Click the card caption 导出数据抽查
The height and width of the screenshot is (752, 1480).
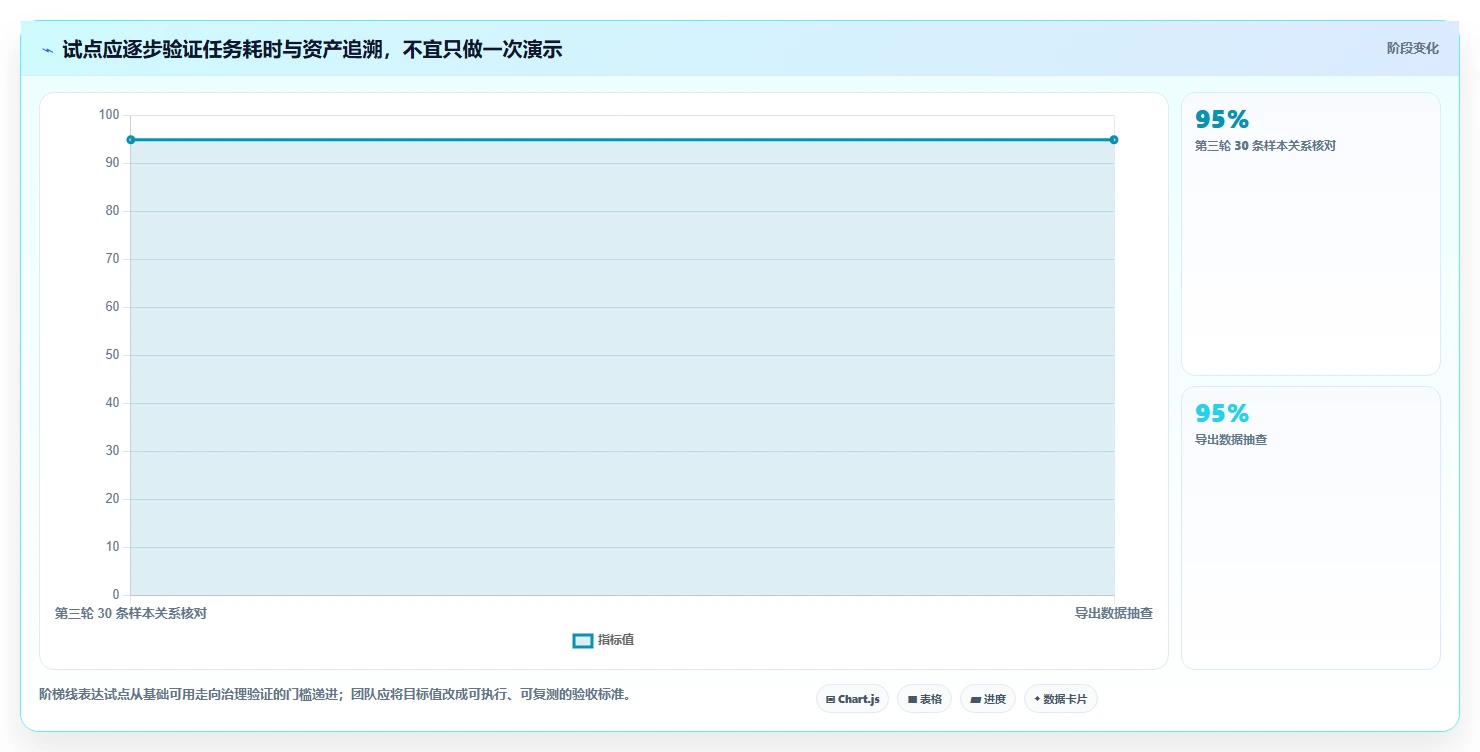pyautogui.click(x=1231, y=440)
